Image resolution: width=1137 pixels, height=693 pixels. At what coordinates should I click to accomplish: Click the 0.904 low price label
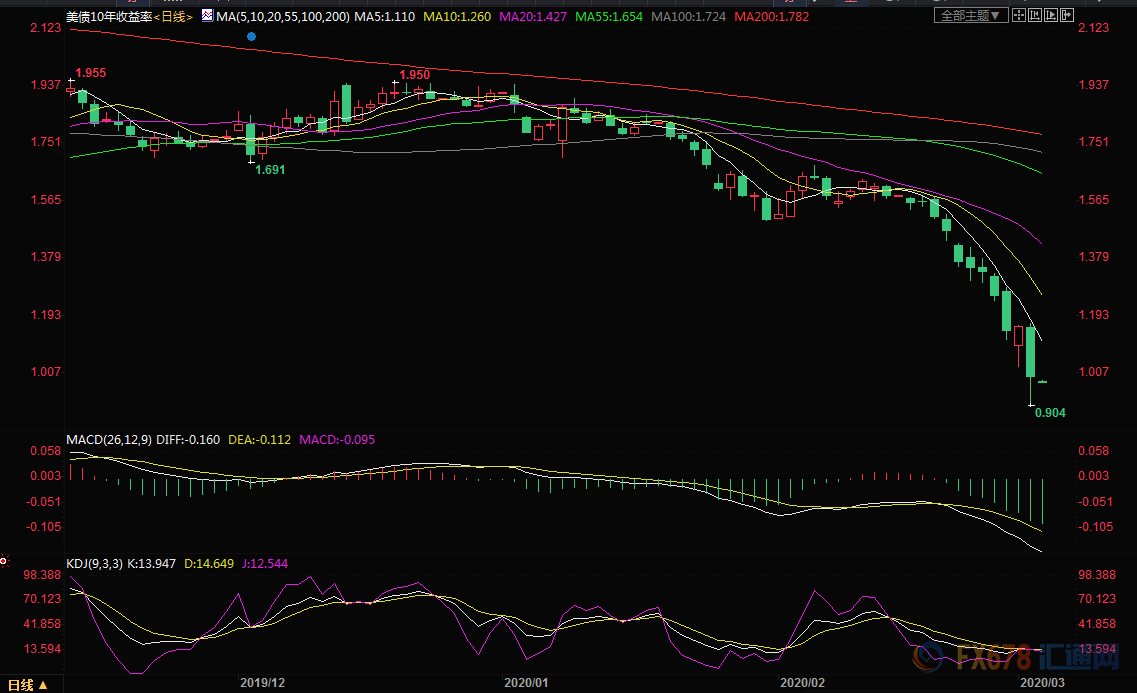(x=1050, y=413)
